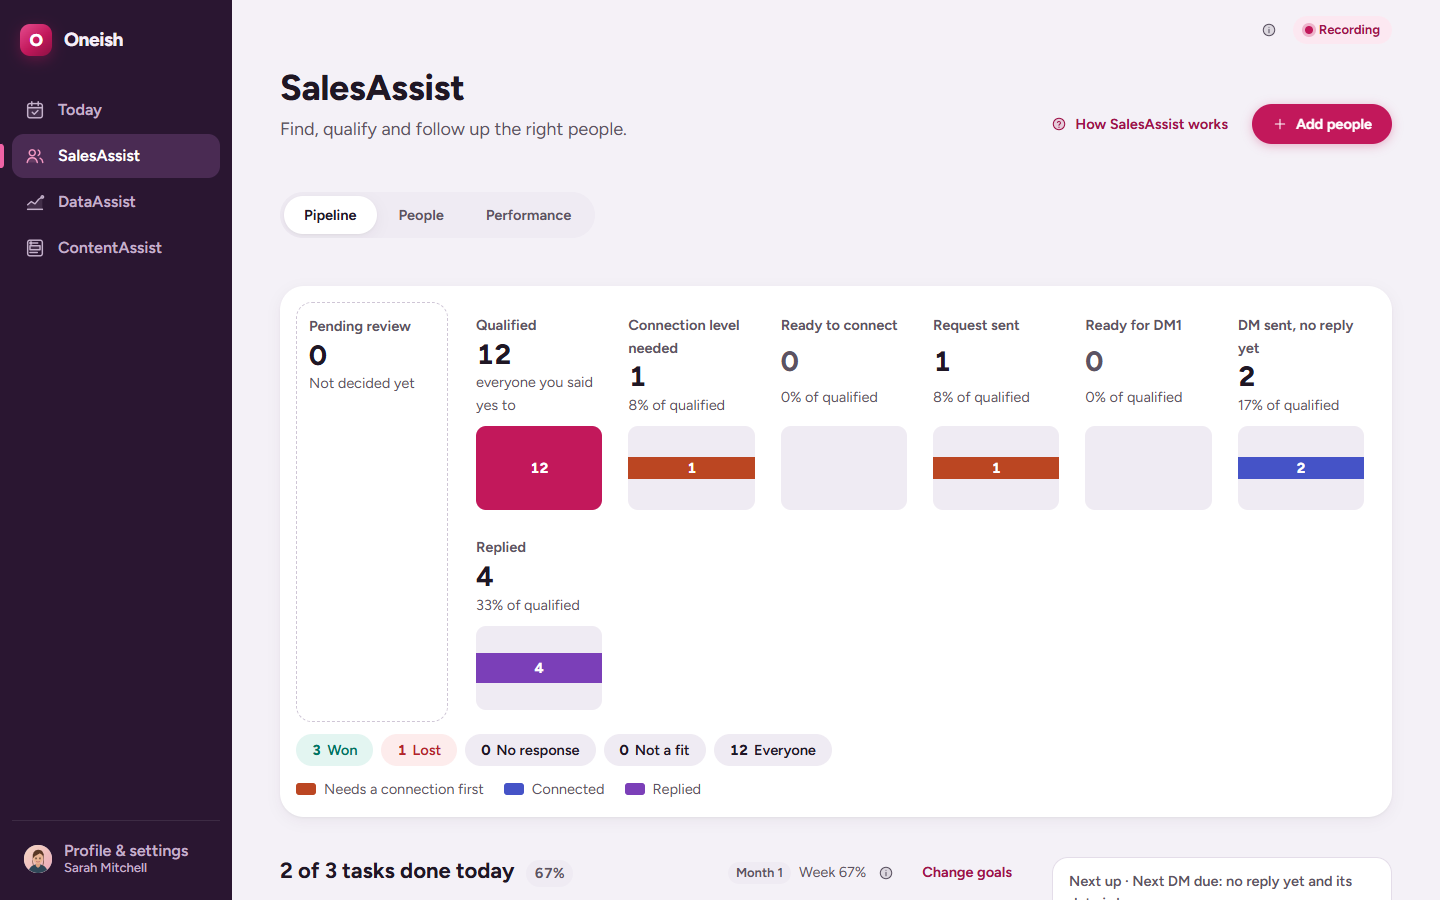
Task: Filter by the 0 Not a fit chip
Action: pos(654,750)
